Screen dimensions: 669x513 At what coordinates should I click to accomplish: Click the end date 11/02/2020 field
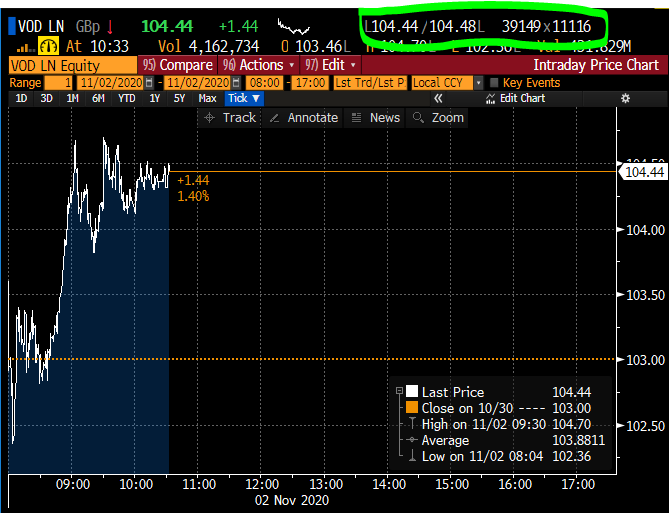(199, 82)
